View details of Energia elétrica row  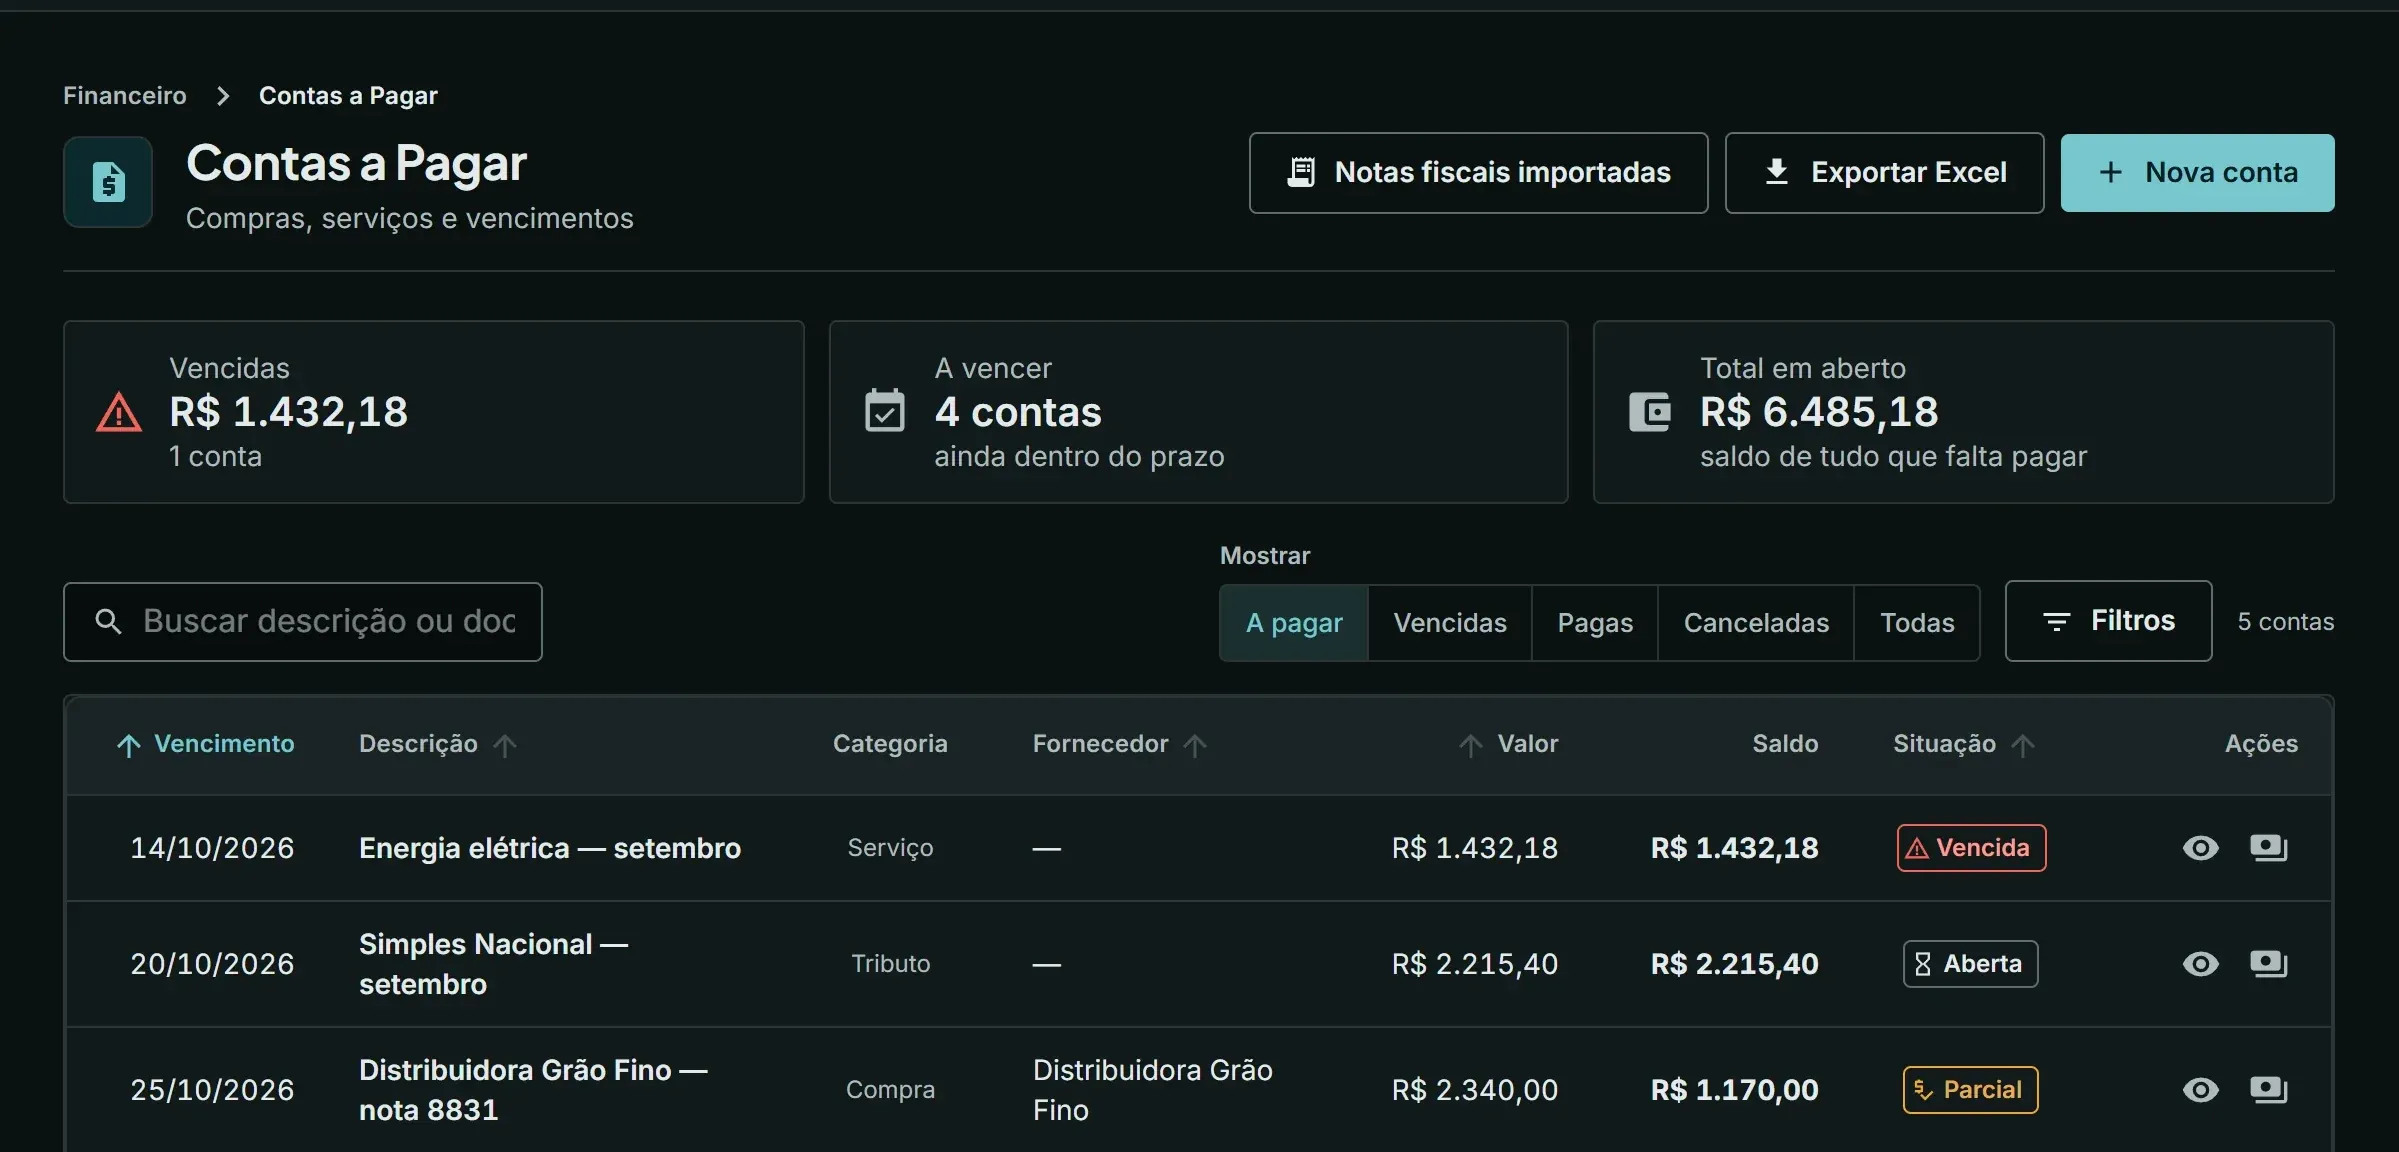(x=2200, y=848)
